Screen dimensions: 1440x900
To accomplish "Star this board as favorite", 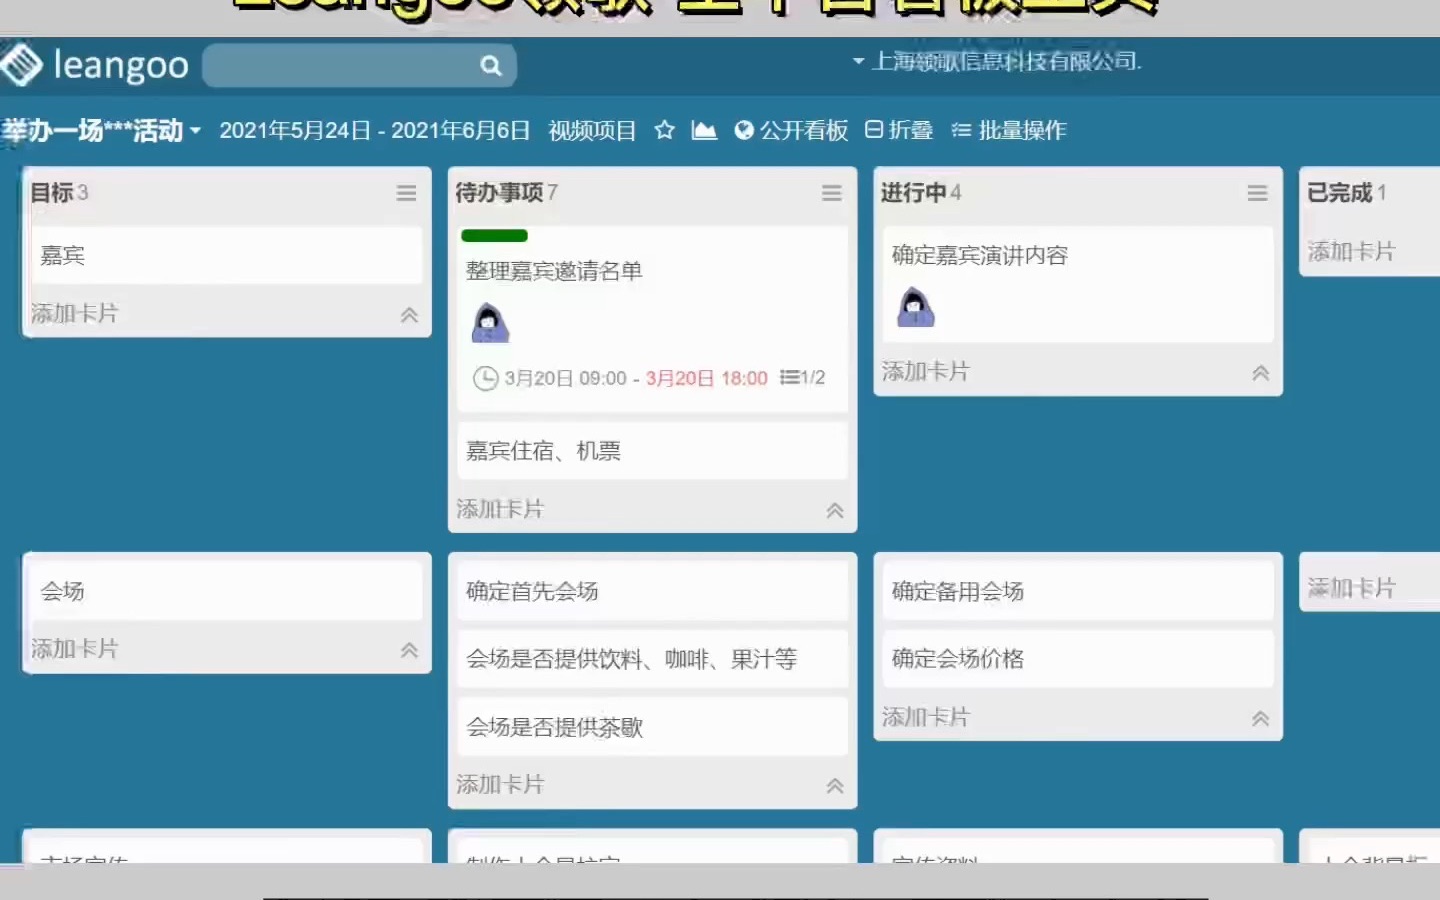I will pyautogui.click(x=664, y=130).
